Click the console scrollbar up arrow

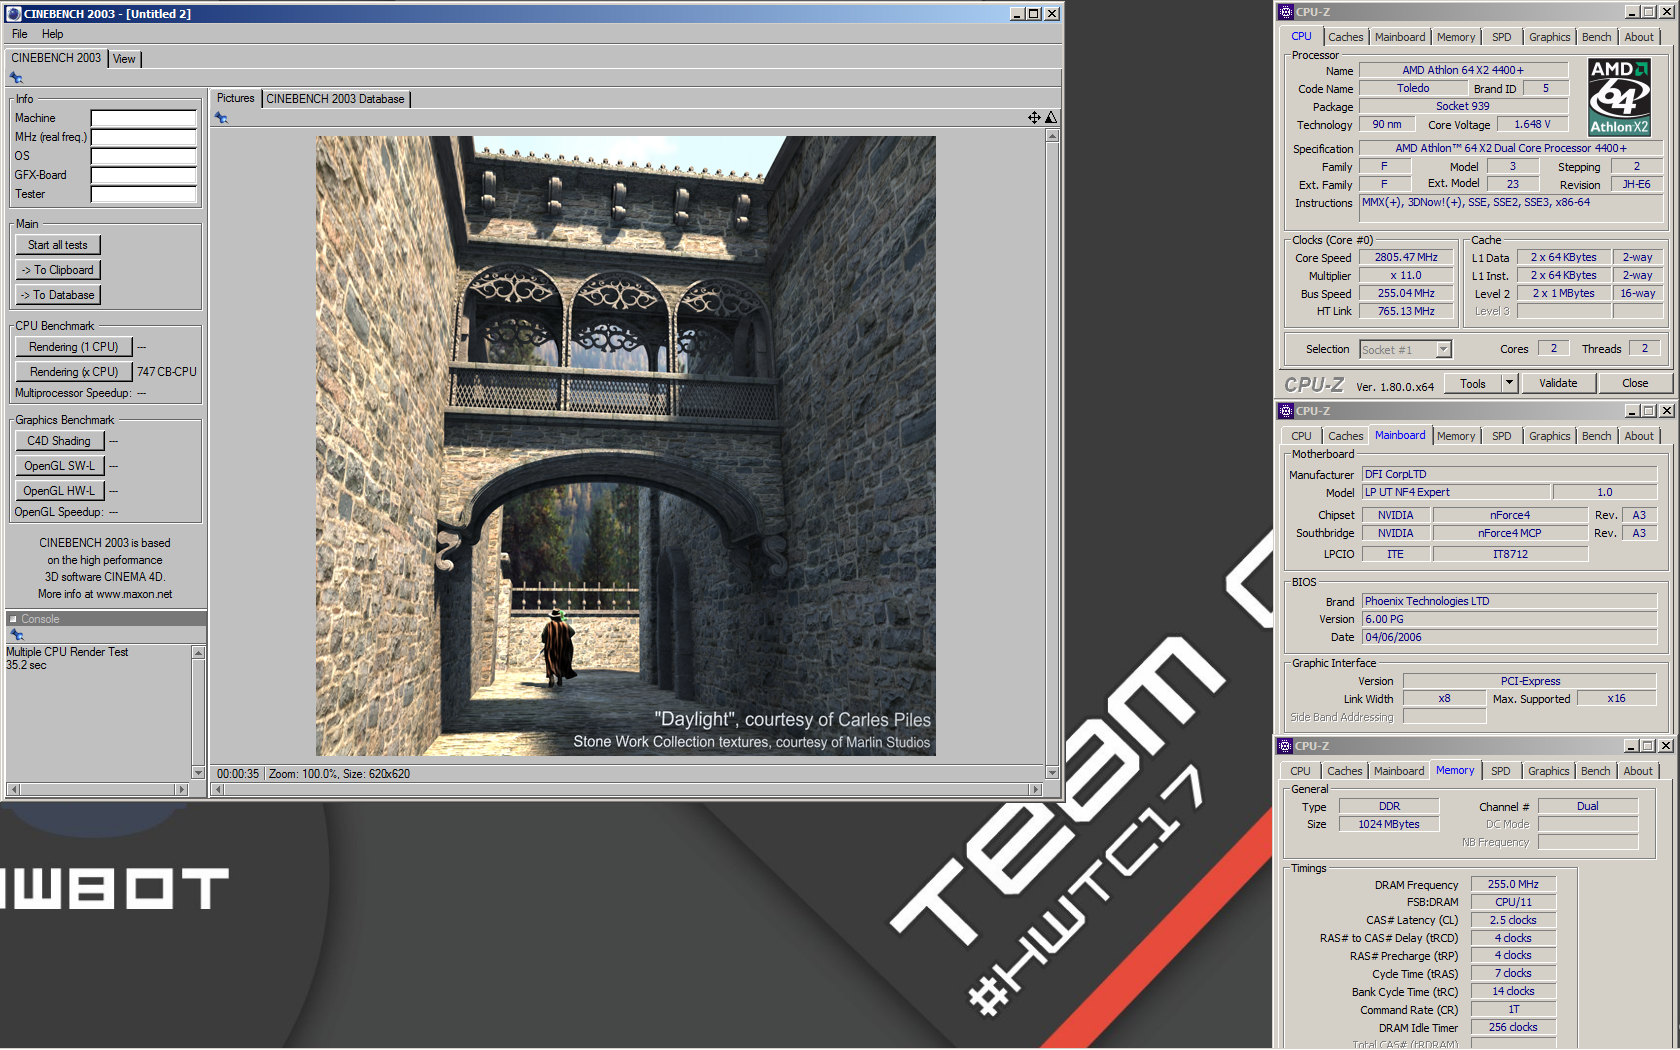[198, 653]
